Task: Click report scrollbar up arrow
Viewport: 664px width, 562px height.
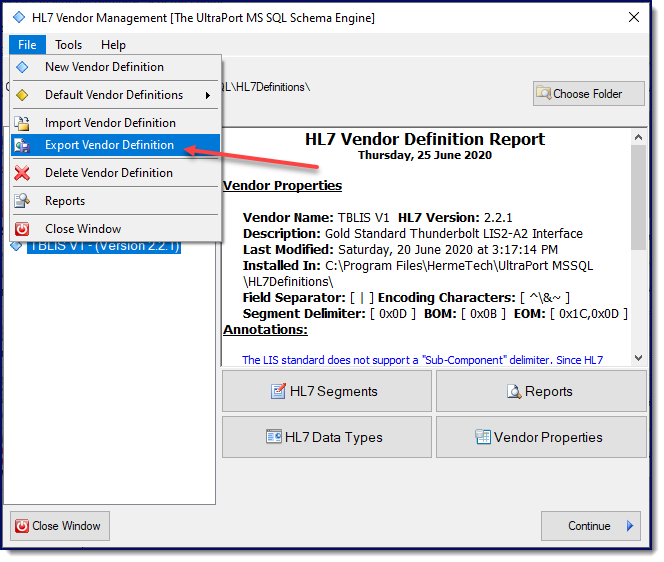Action: [x=638, y=137]
